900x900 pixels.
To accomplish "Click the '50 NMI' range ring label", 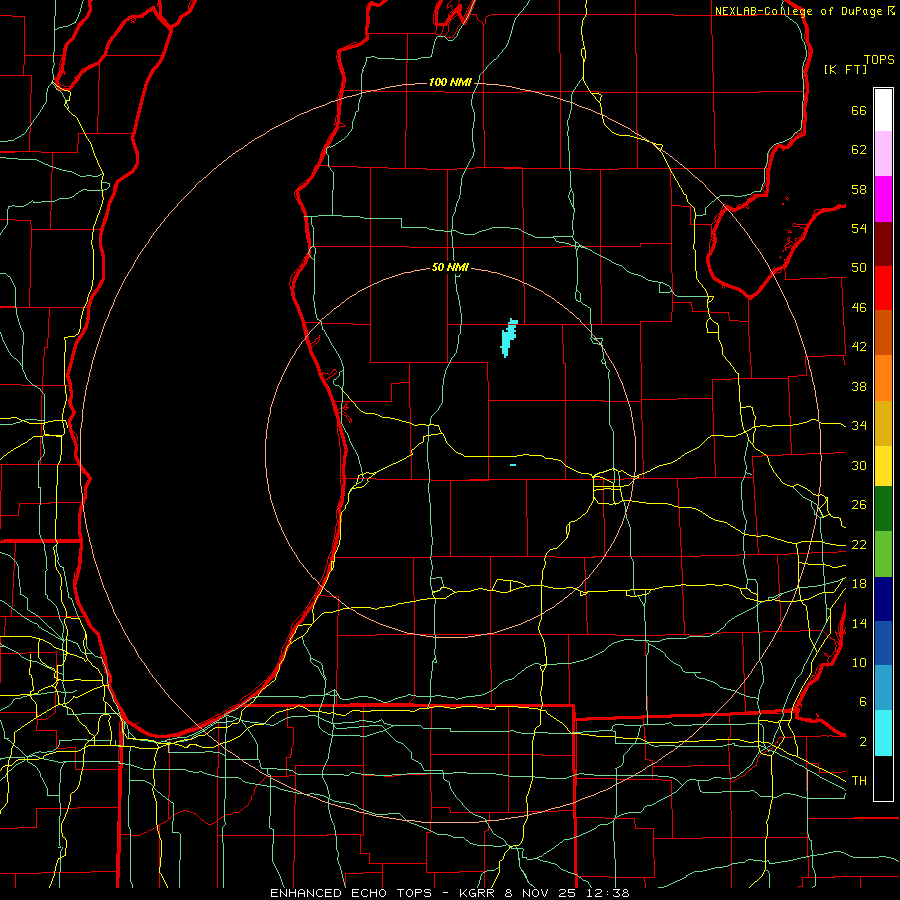I will tap(450, 267).
